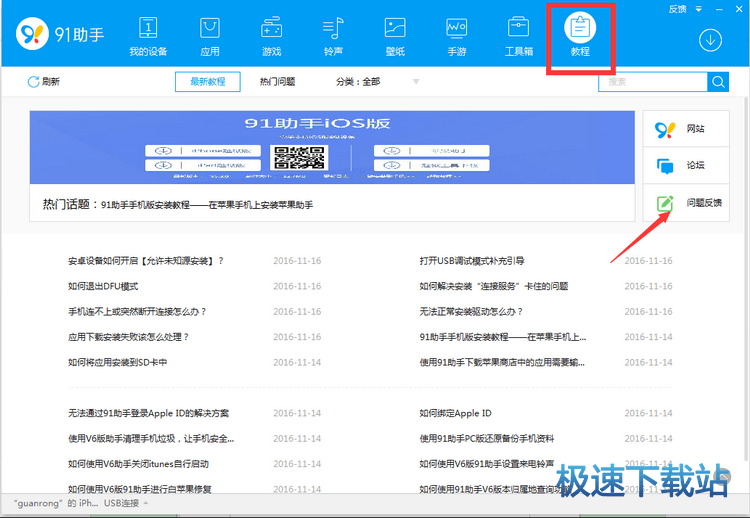Open article 如何退出DFU模式
750x518 pixels.
[103, 286]
